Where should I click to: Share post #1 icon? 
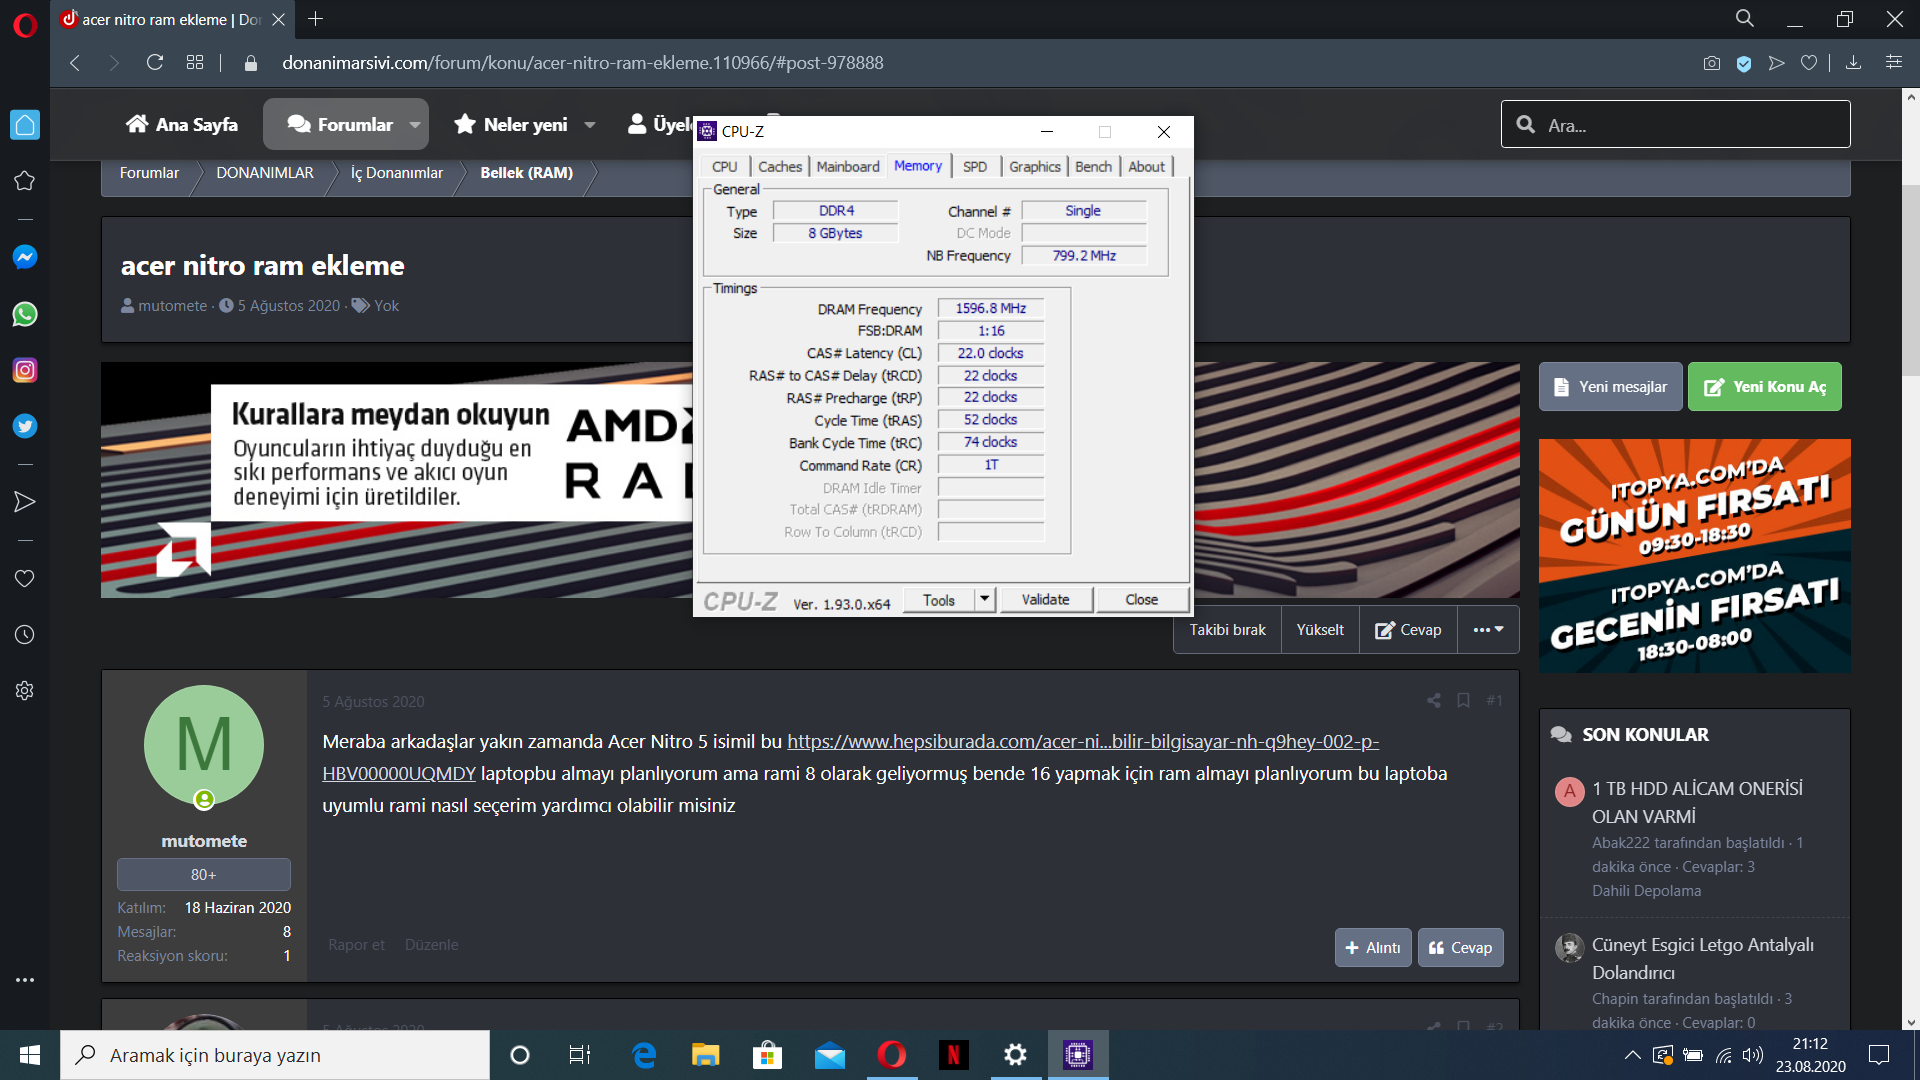pyautogui.click(x=1434, y=701)
